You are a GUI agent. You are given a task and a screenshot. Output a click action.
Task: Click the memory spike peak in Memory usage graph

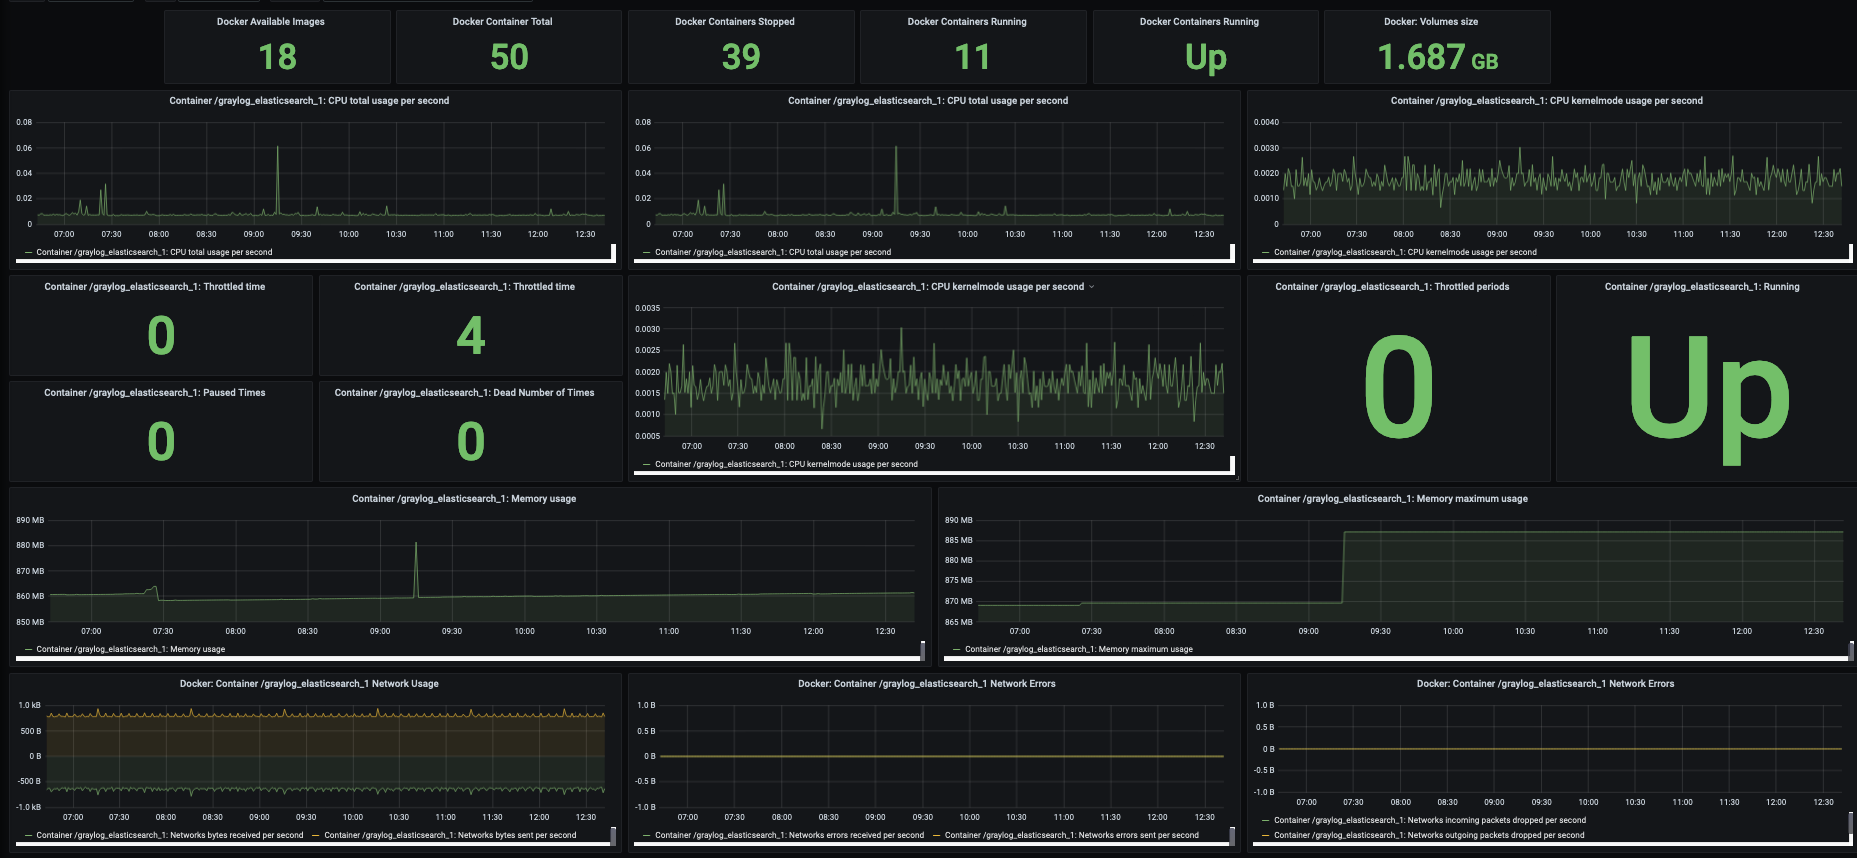click(416, 543)
